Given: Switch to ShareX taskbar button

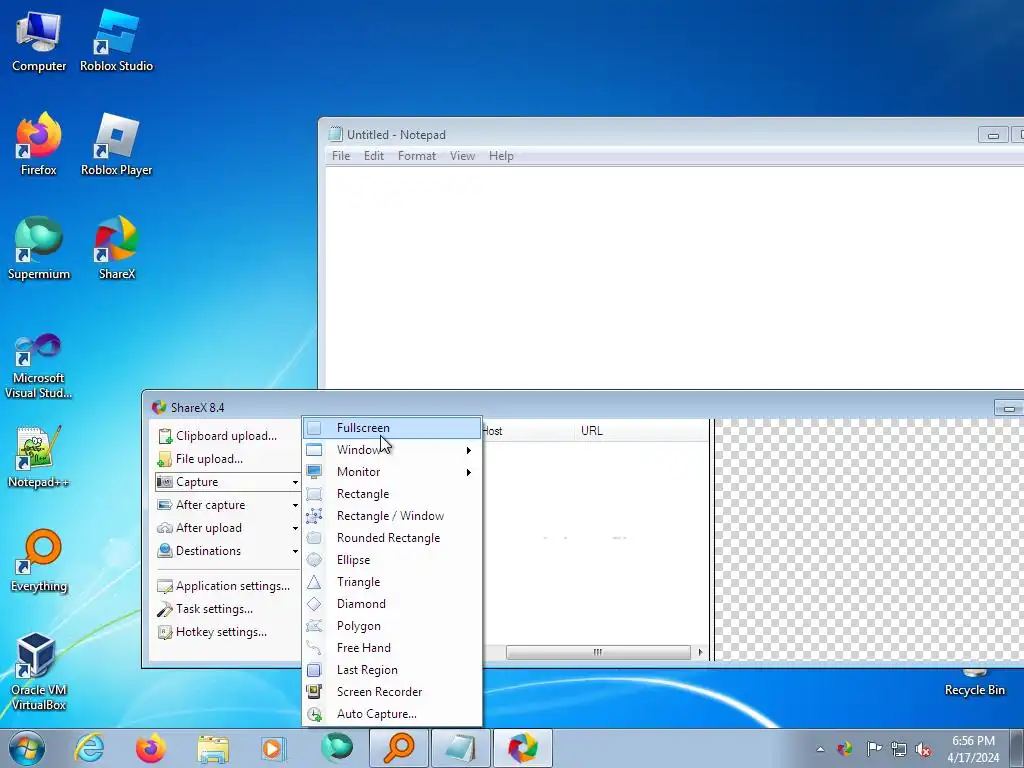Looking at the screenshot, I should tap(522, 748).
